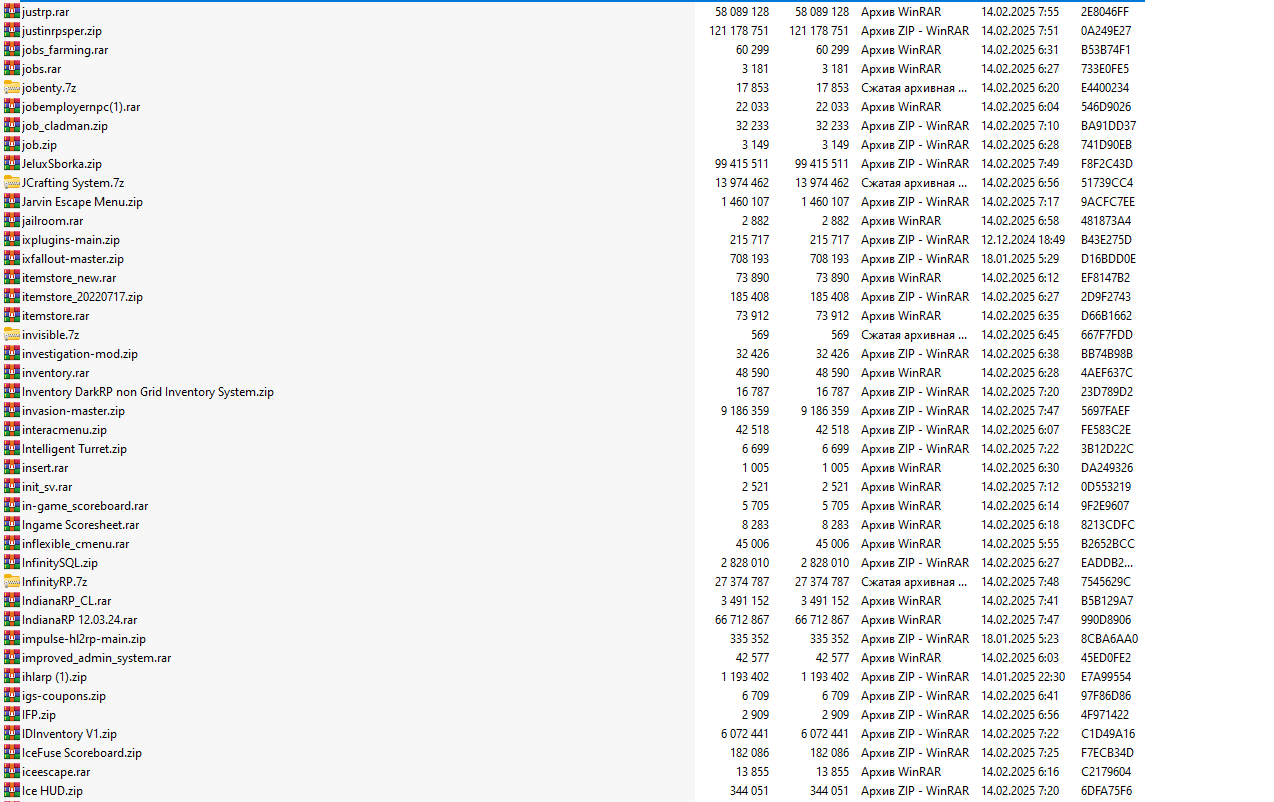Select the icon for Jarvin Escape Menu.zip

(12, 202)
